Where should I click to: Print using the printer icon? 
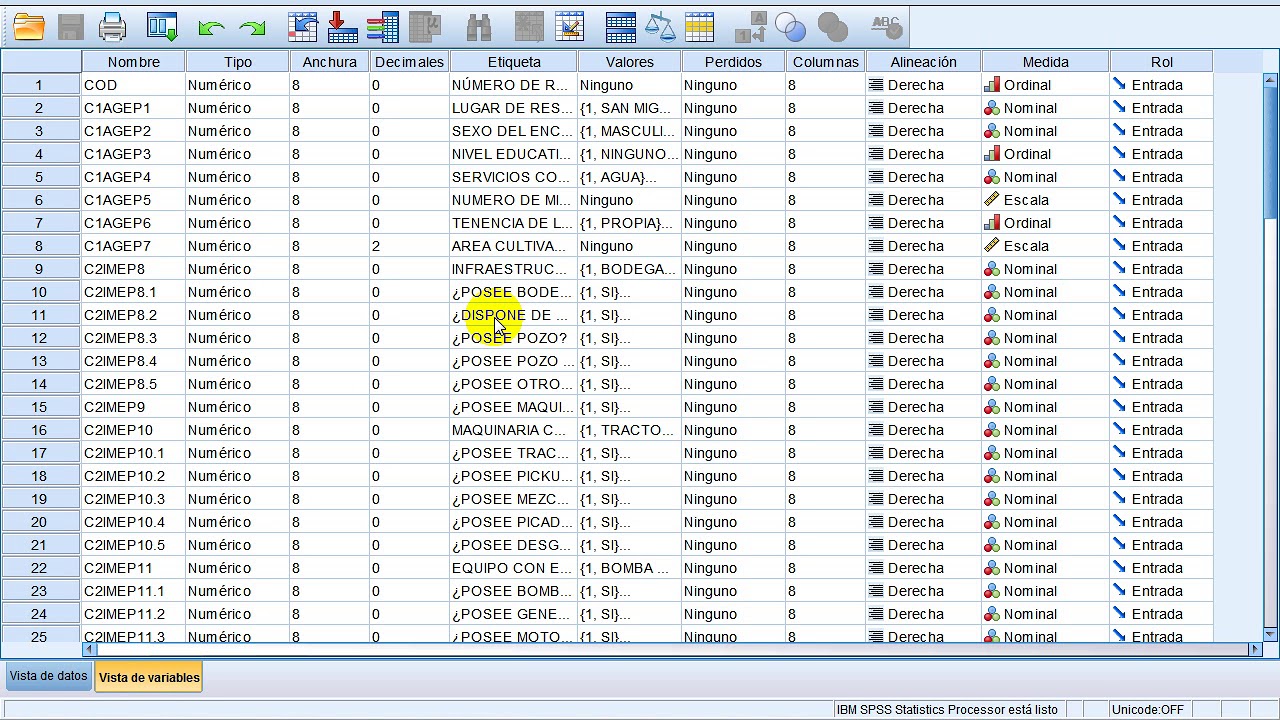tap(112, 27)
